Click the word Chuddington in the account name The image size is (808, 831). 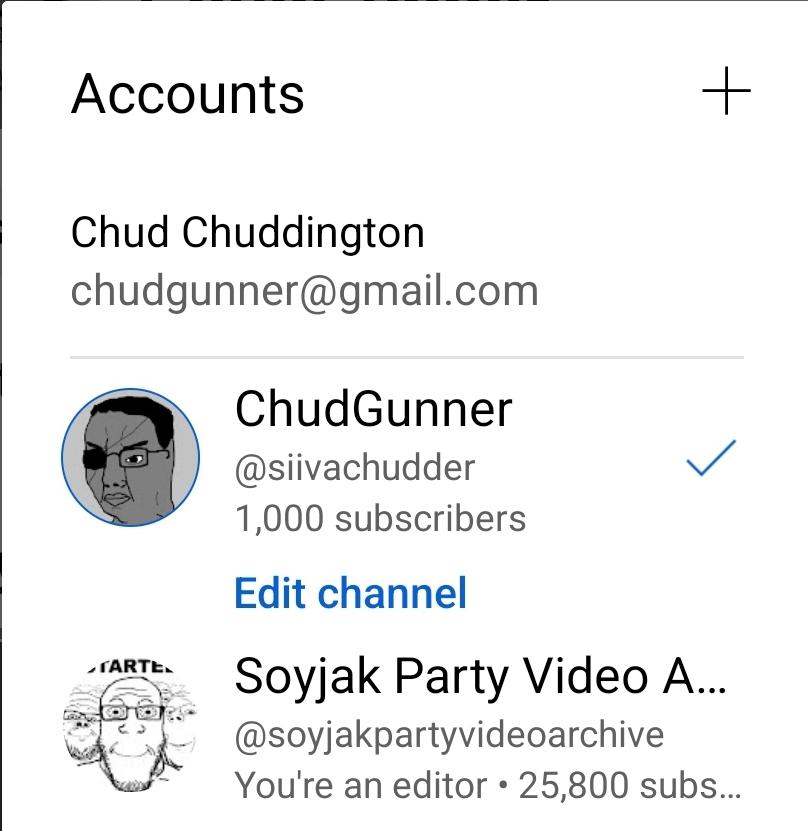click(x=303, y=232)
